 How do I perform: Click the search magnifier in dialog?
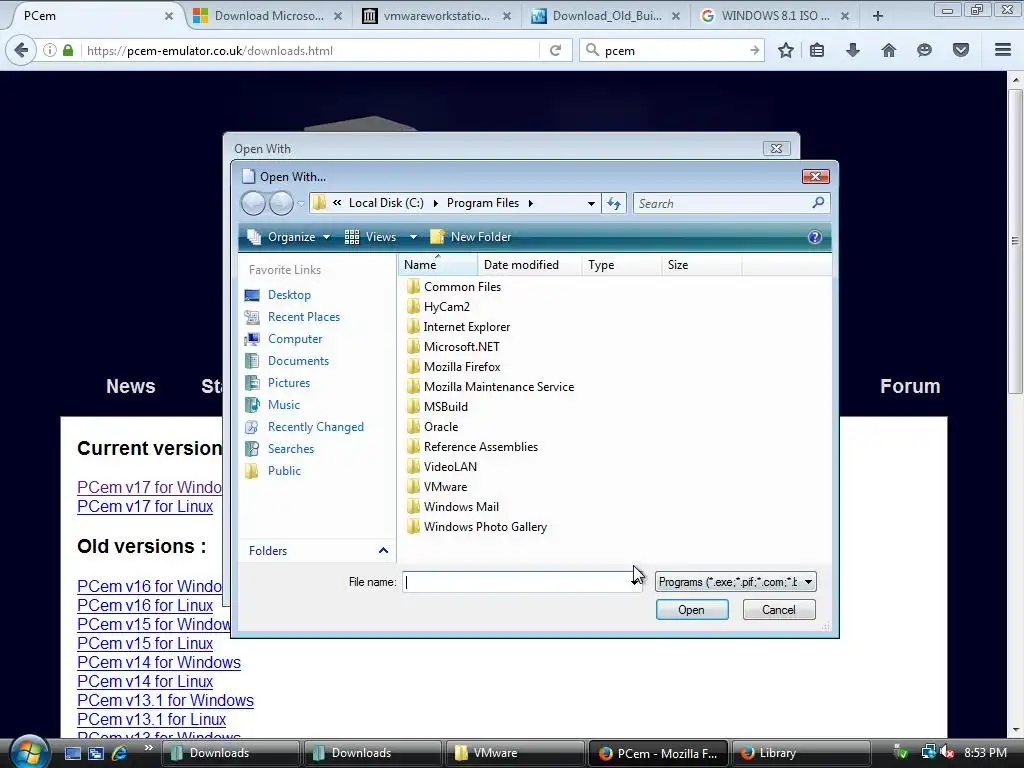pyautogui.click(x=818, y=203)
